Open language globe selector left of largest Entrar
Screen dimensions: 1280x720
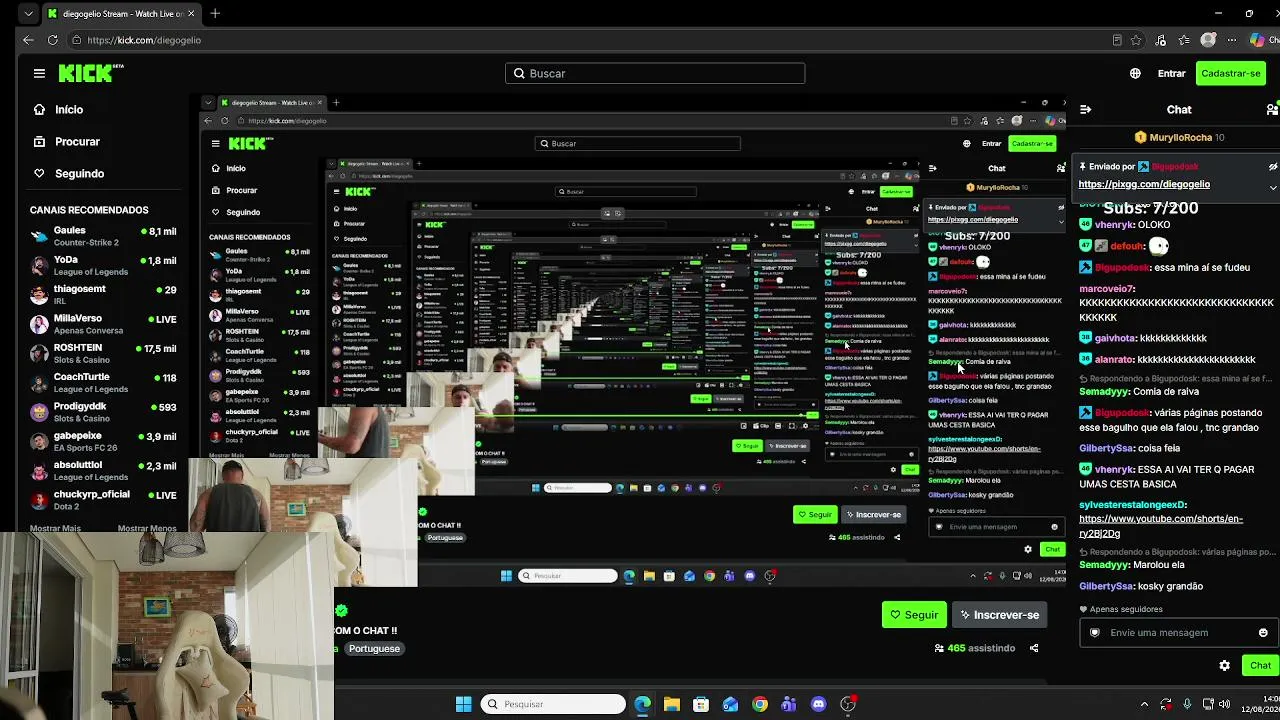point(1135,73)
